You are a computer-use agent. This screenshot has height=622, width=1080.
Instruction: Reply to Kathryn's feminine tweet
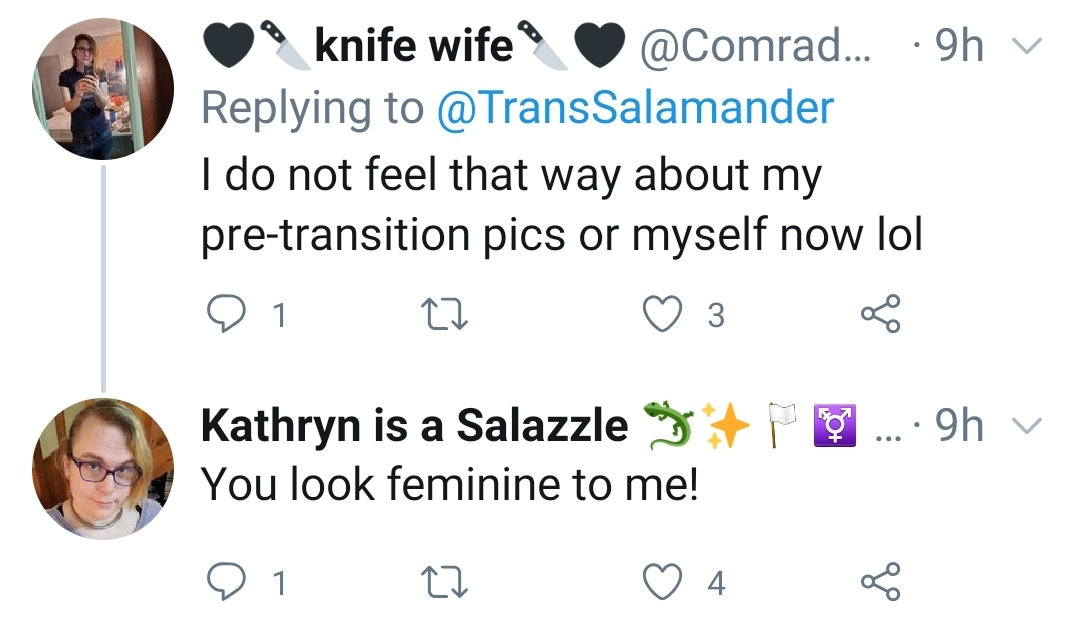tap(227, 582)
